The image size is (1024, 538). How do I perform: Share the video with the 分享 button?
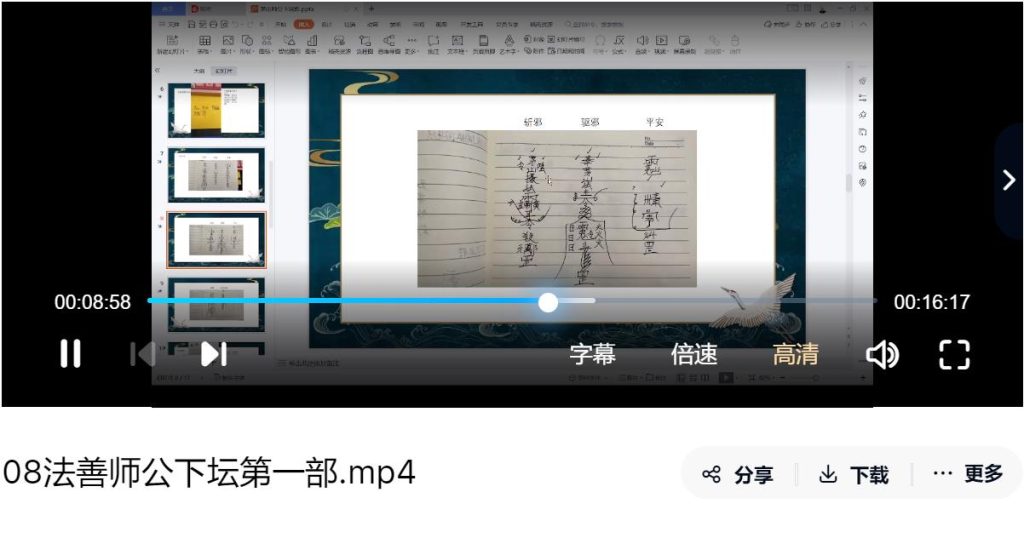tap(738, 474)
